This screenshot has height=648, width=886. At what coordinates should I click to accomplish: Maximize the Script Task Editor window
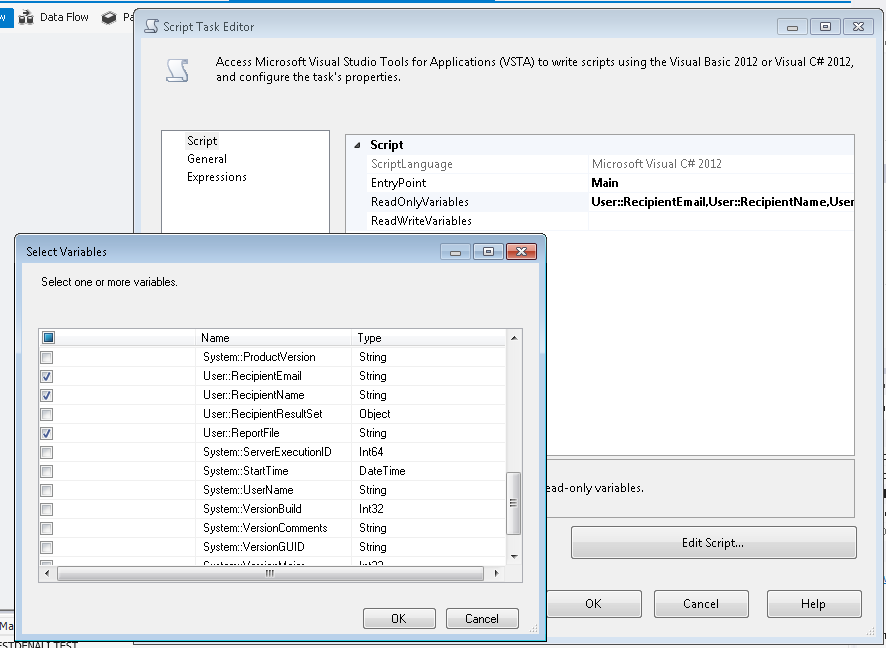826,27
